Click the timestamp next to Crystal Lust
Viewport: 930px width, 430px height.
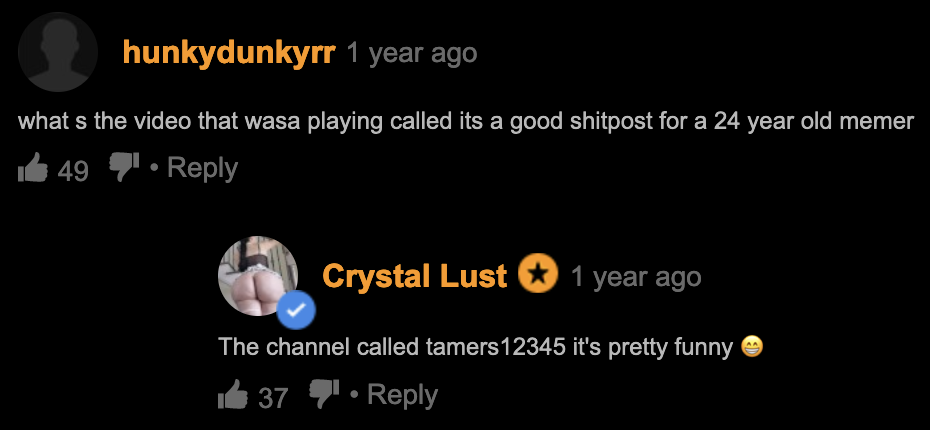tap(636, 277)
